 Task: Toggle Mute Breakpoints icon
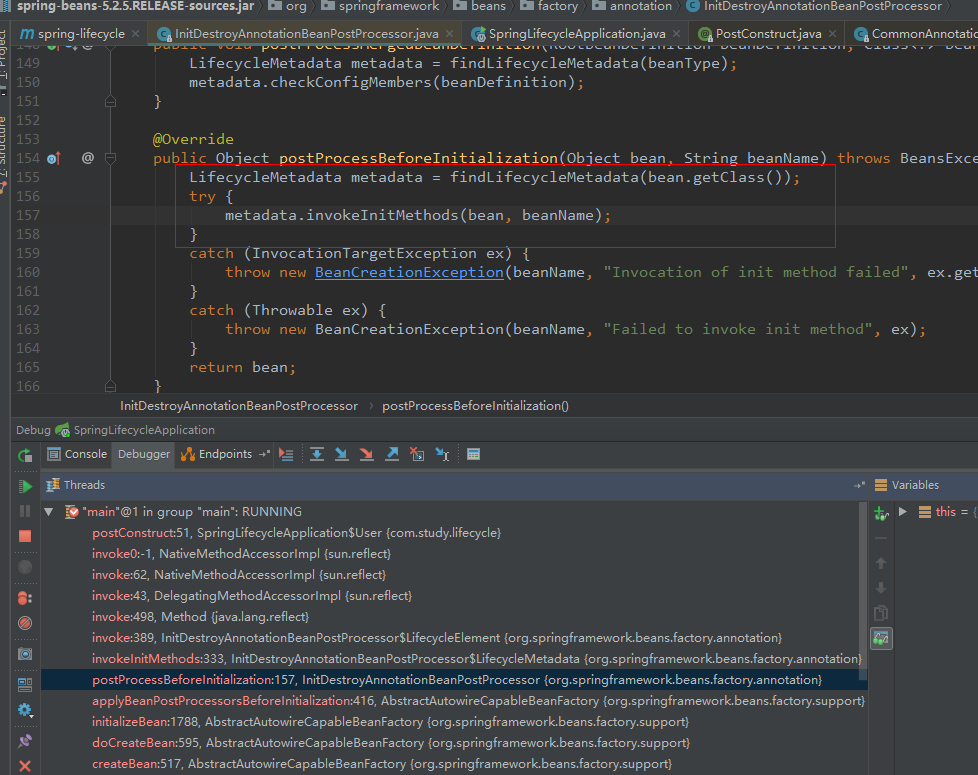click(25, 623)
